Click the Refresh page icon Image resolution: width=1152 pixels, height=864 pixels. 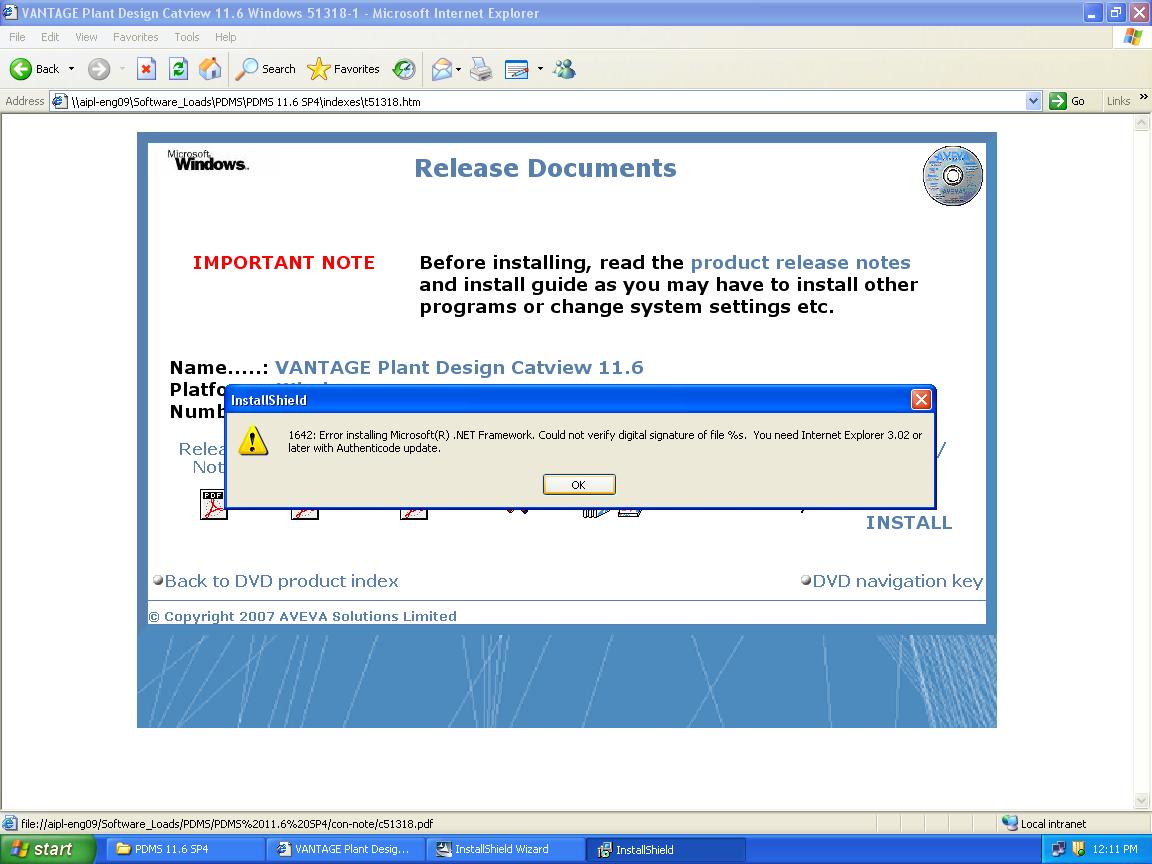(x=178, y=69)
